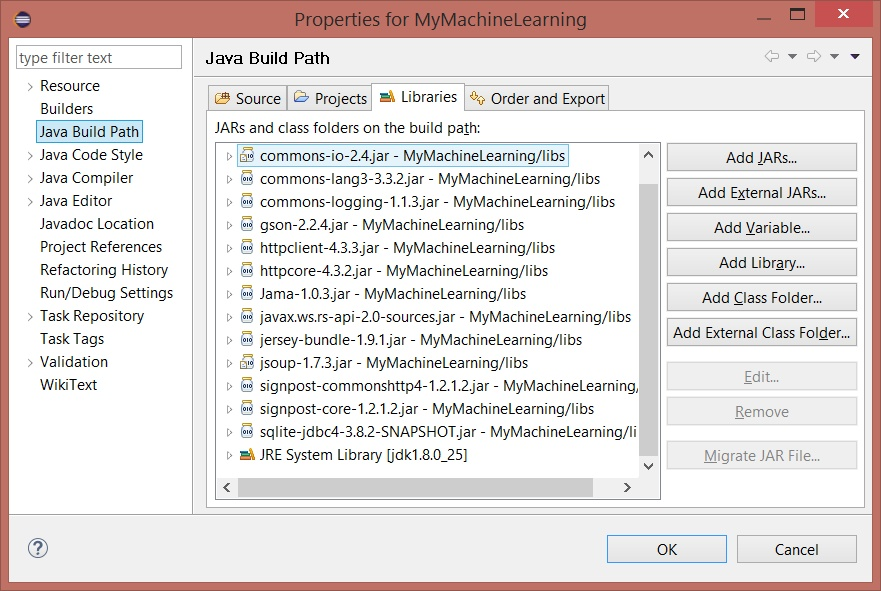Click the jar icon beside commons-lang3-3.3.2.jar
This screenshot has width=881, height=591.
(x=247, y=179)
